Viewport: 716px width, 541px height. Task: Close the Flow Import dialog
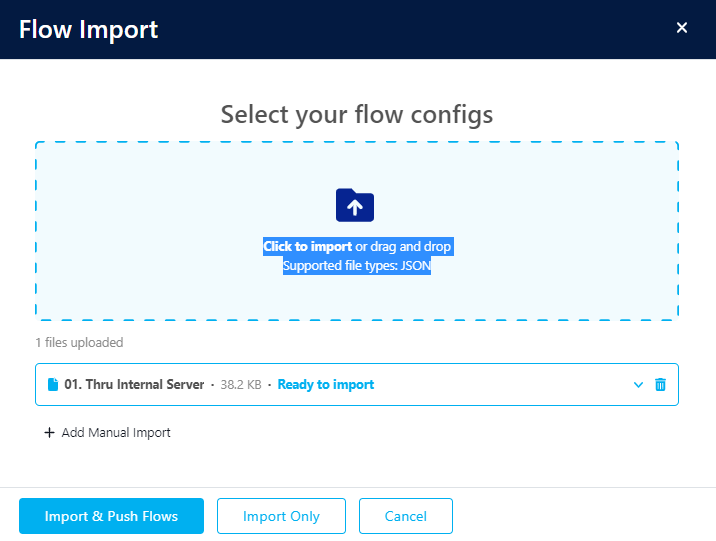[x=682, y=28]
